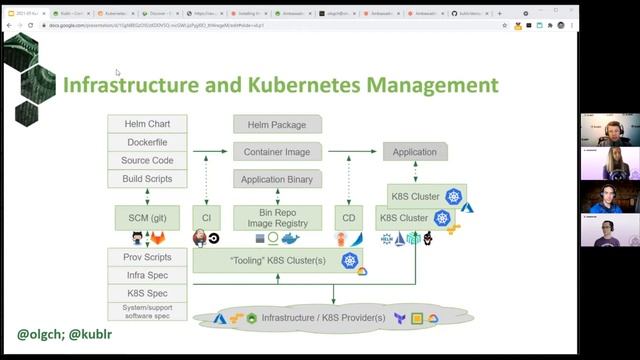Click the GitHub octocat icon under SCM
The image size is (640, 360).
137,238
